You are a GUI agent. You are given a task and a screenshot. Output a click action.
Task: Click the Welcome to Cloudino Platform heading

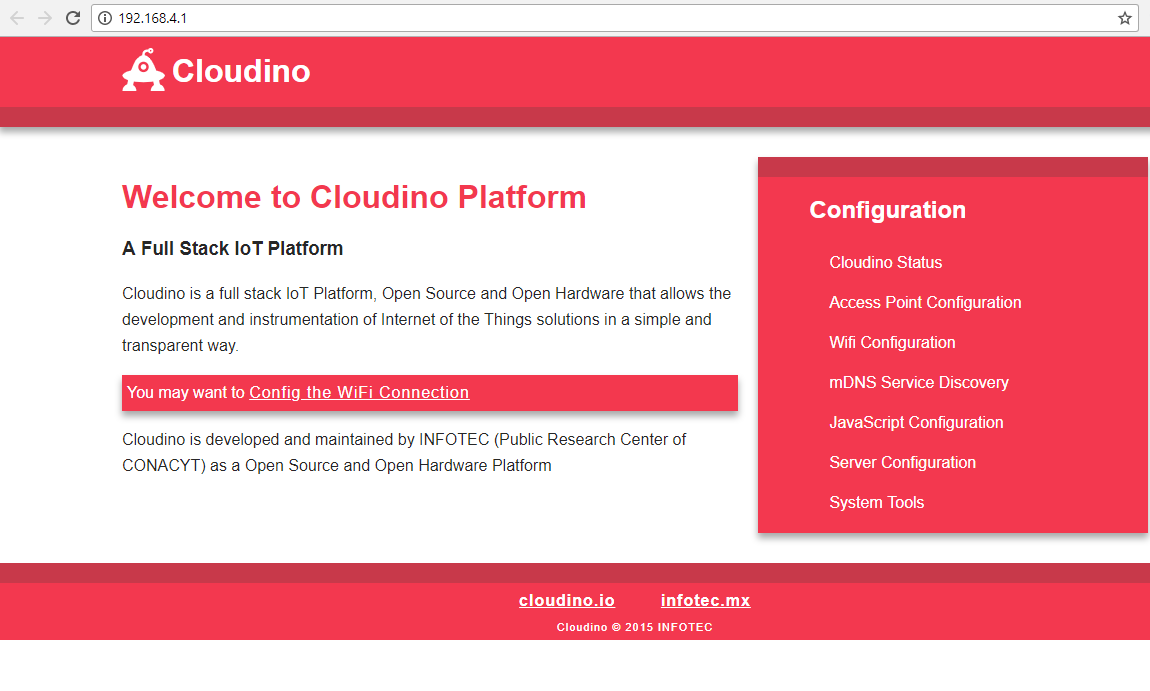click(x=354, y=197)
